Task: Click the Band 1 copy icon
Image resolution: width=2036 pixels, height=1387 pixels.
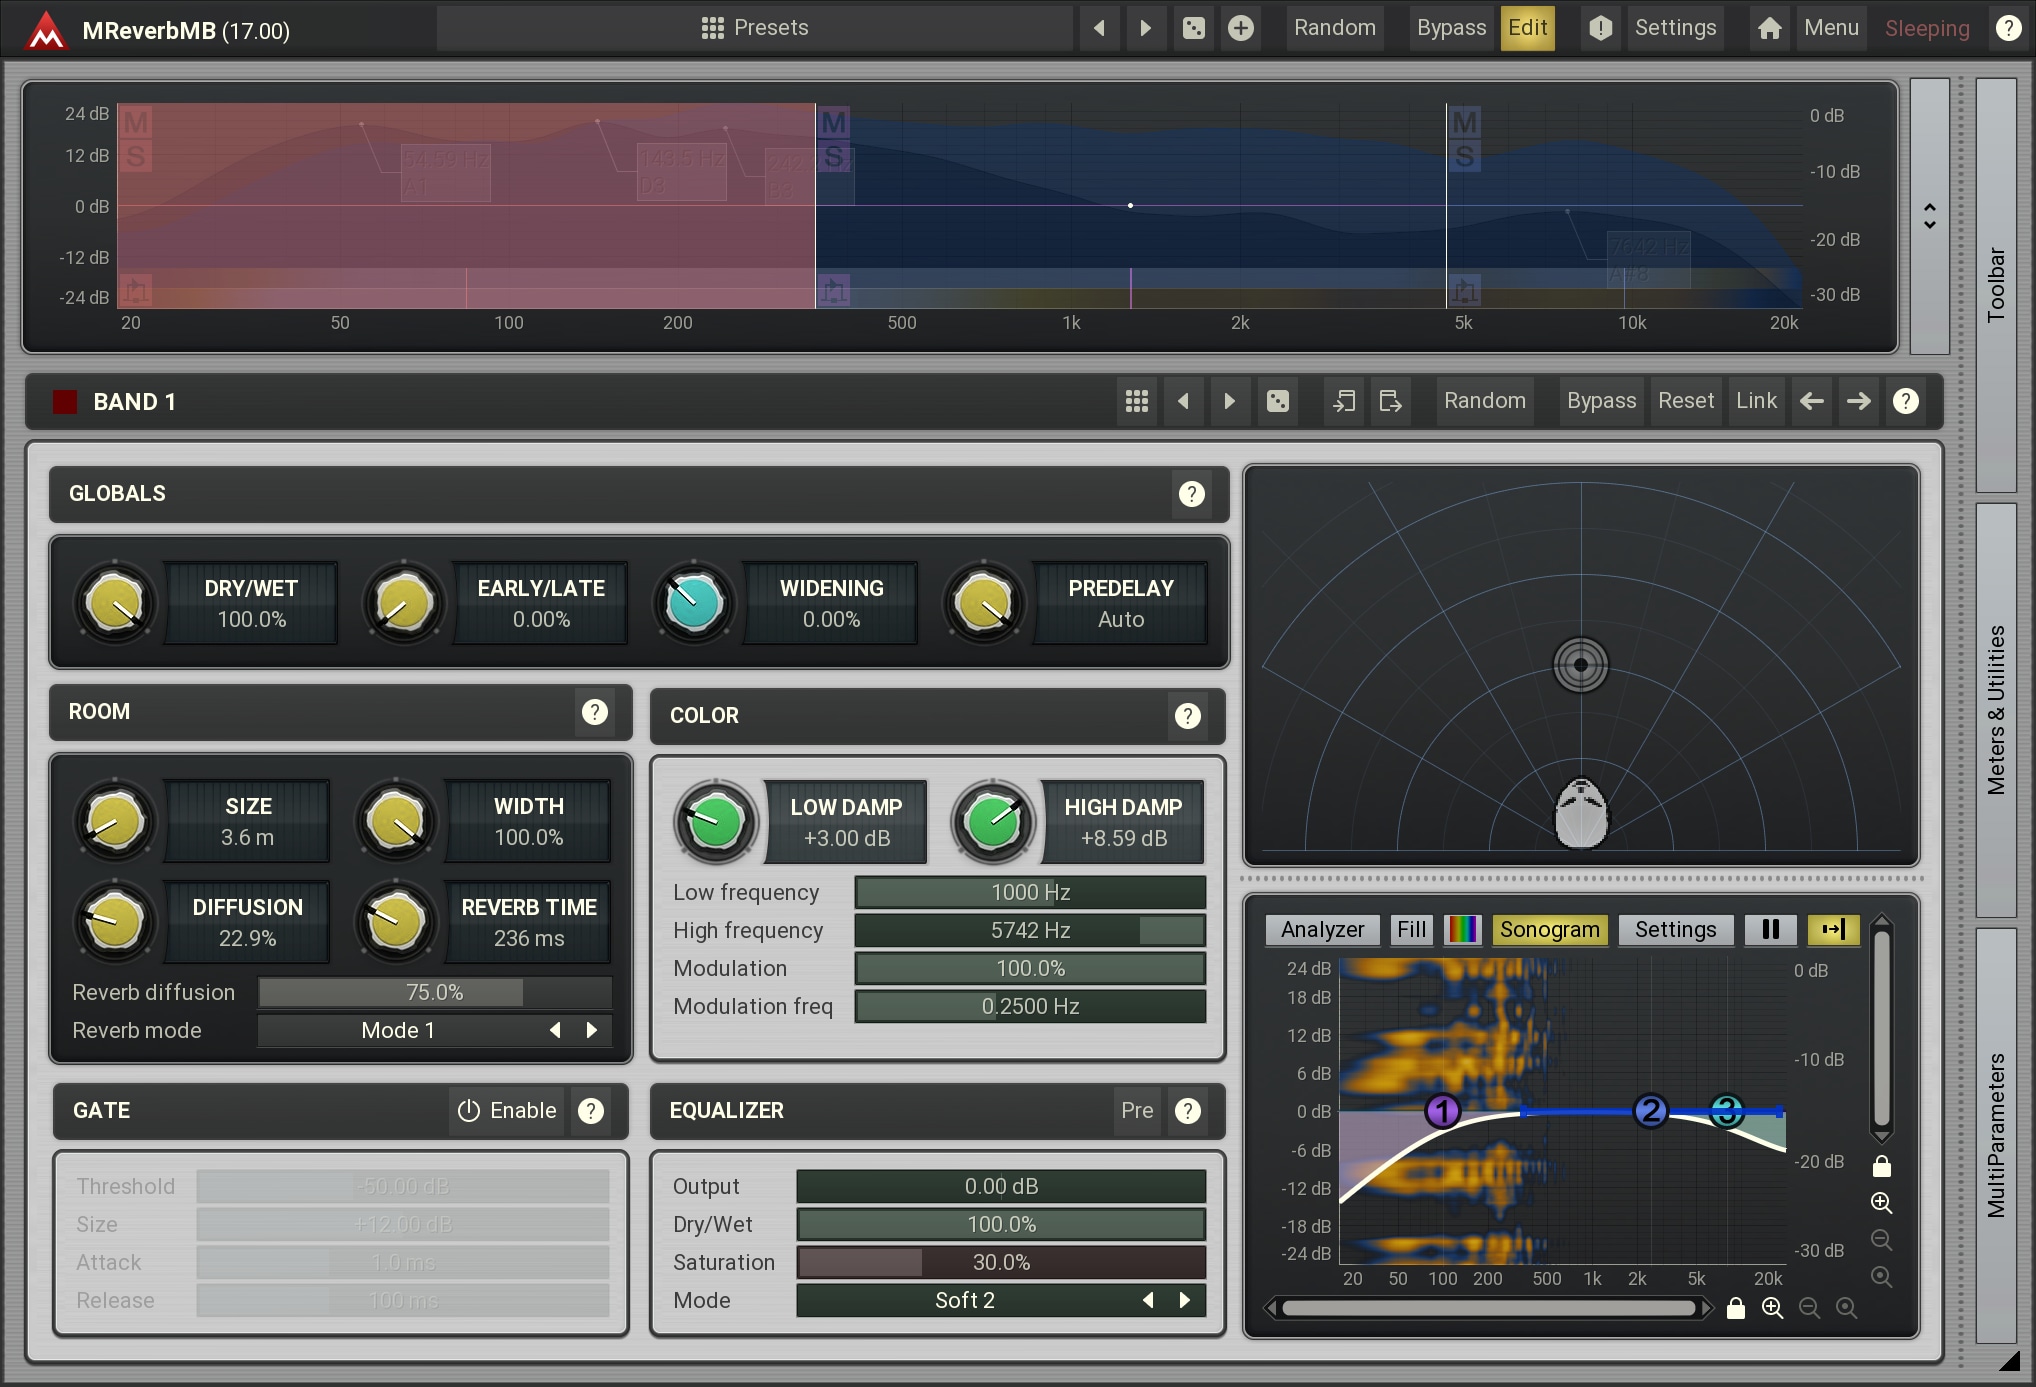Action: pyautogui.click(x=1344, y=401)
